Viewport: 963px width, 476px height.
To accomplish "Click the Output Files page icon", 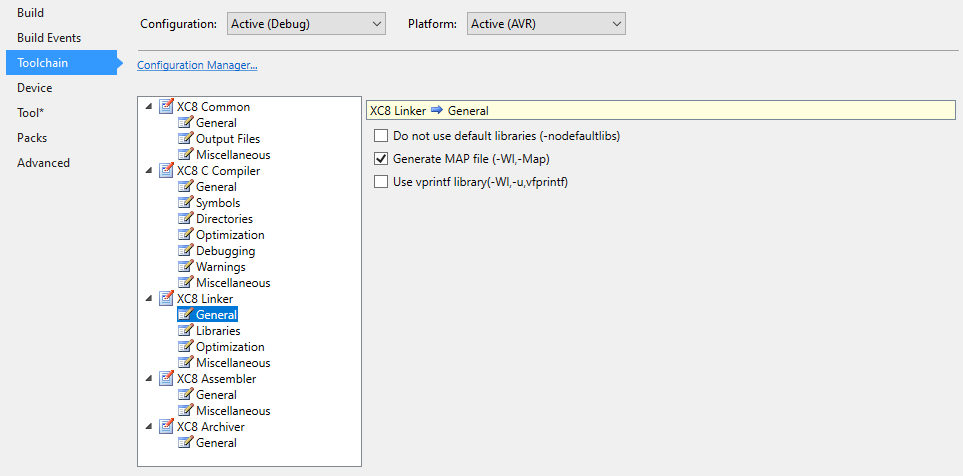I will (x=186, y=139).
